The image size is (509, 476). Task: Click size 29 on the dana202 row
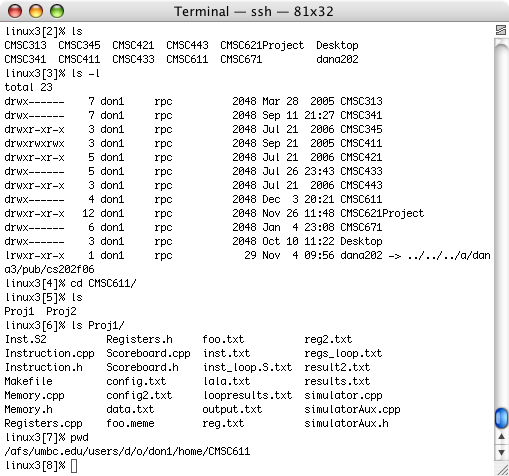point(250,255)
